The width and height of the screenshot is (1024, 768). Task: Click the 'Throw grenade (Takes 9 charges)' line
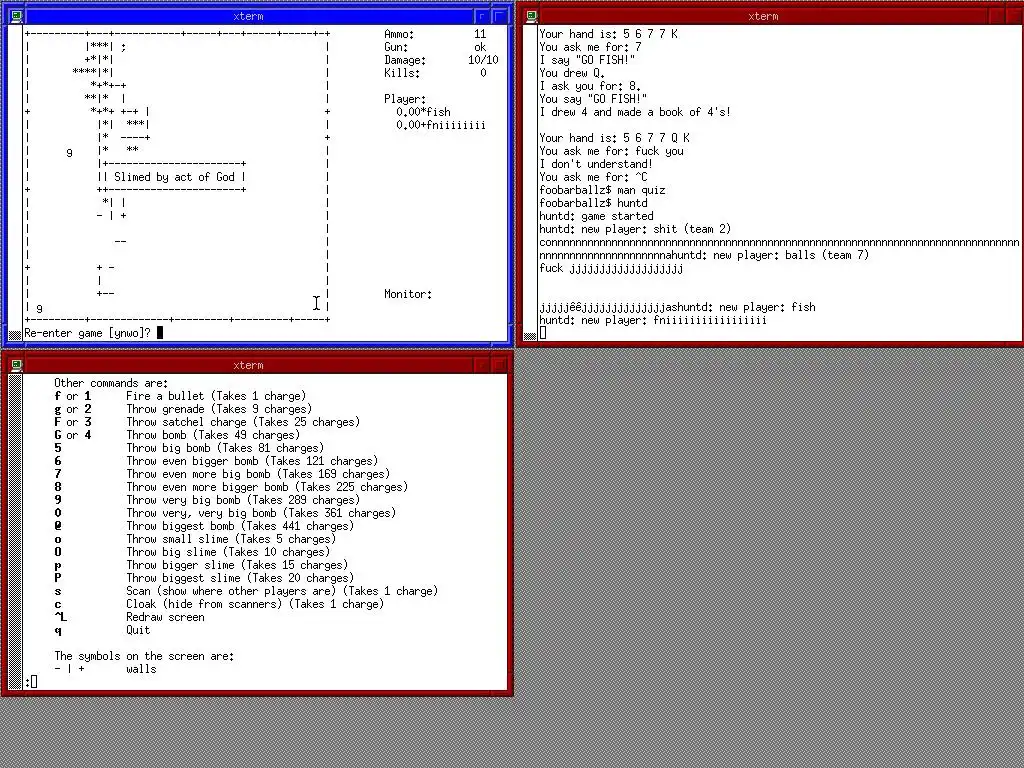[219, 409]
